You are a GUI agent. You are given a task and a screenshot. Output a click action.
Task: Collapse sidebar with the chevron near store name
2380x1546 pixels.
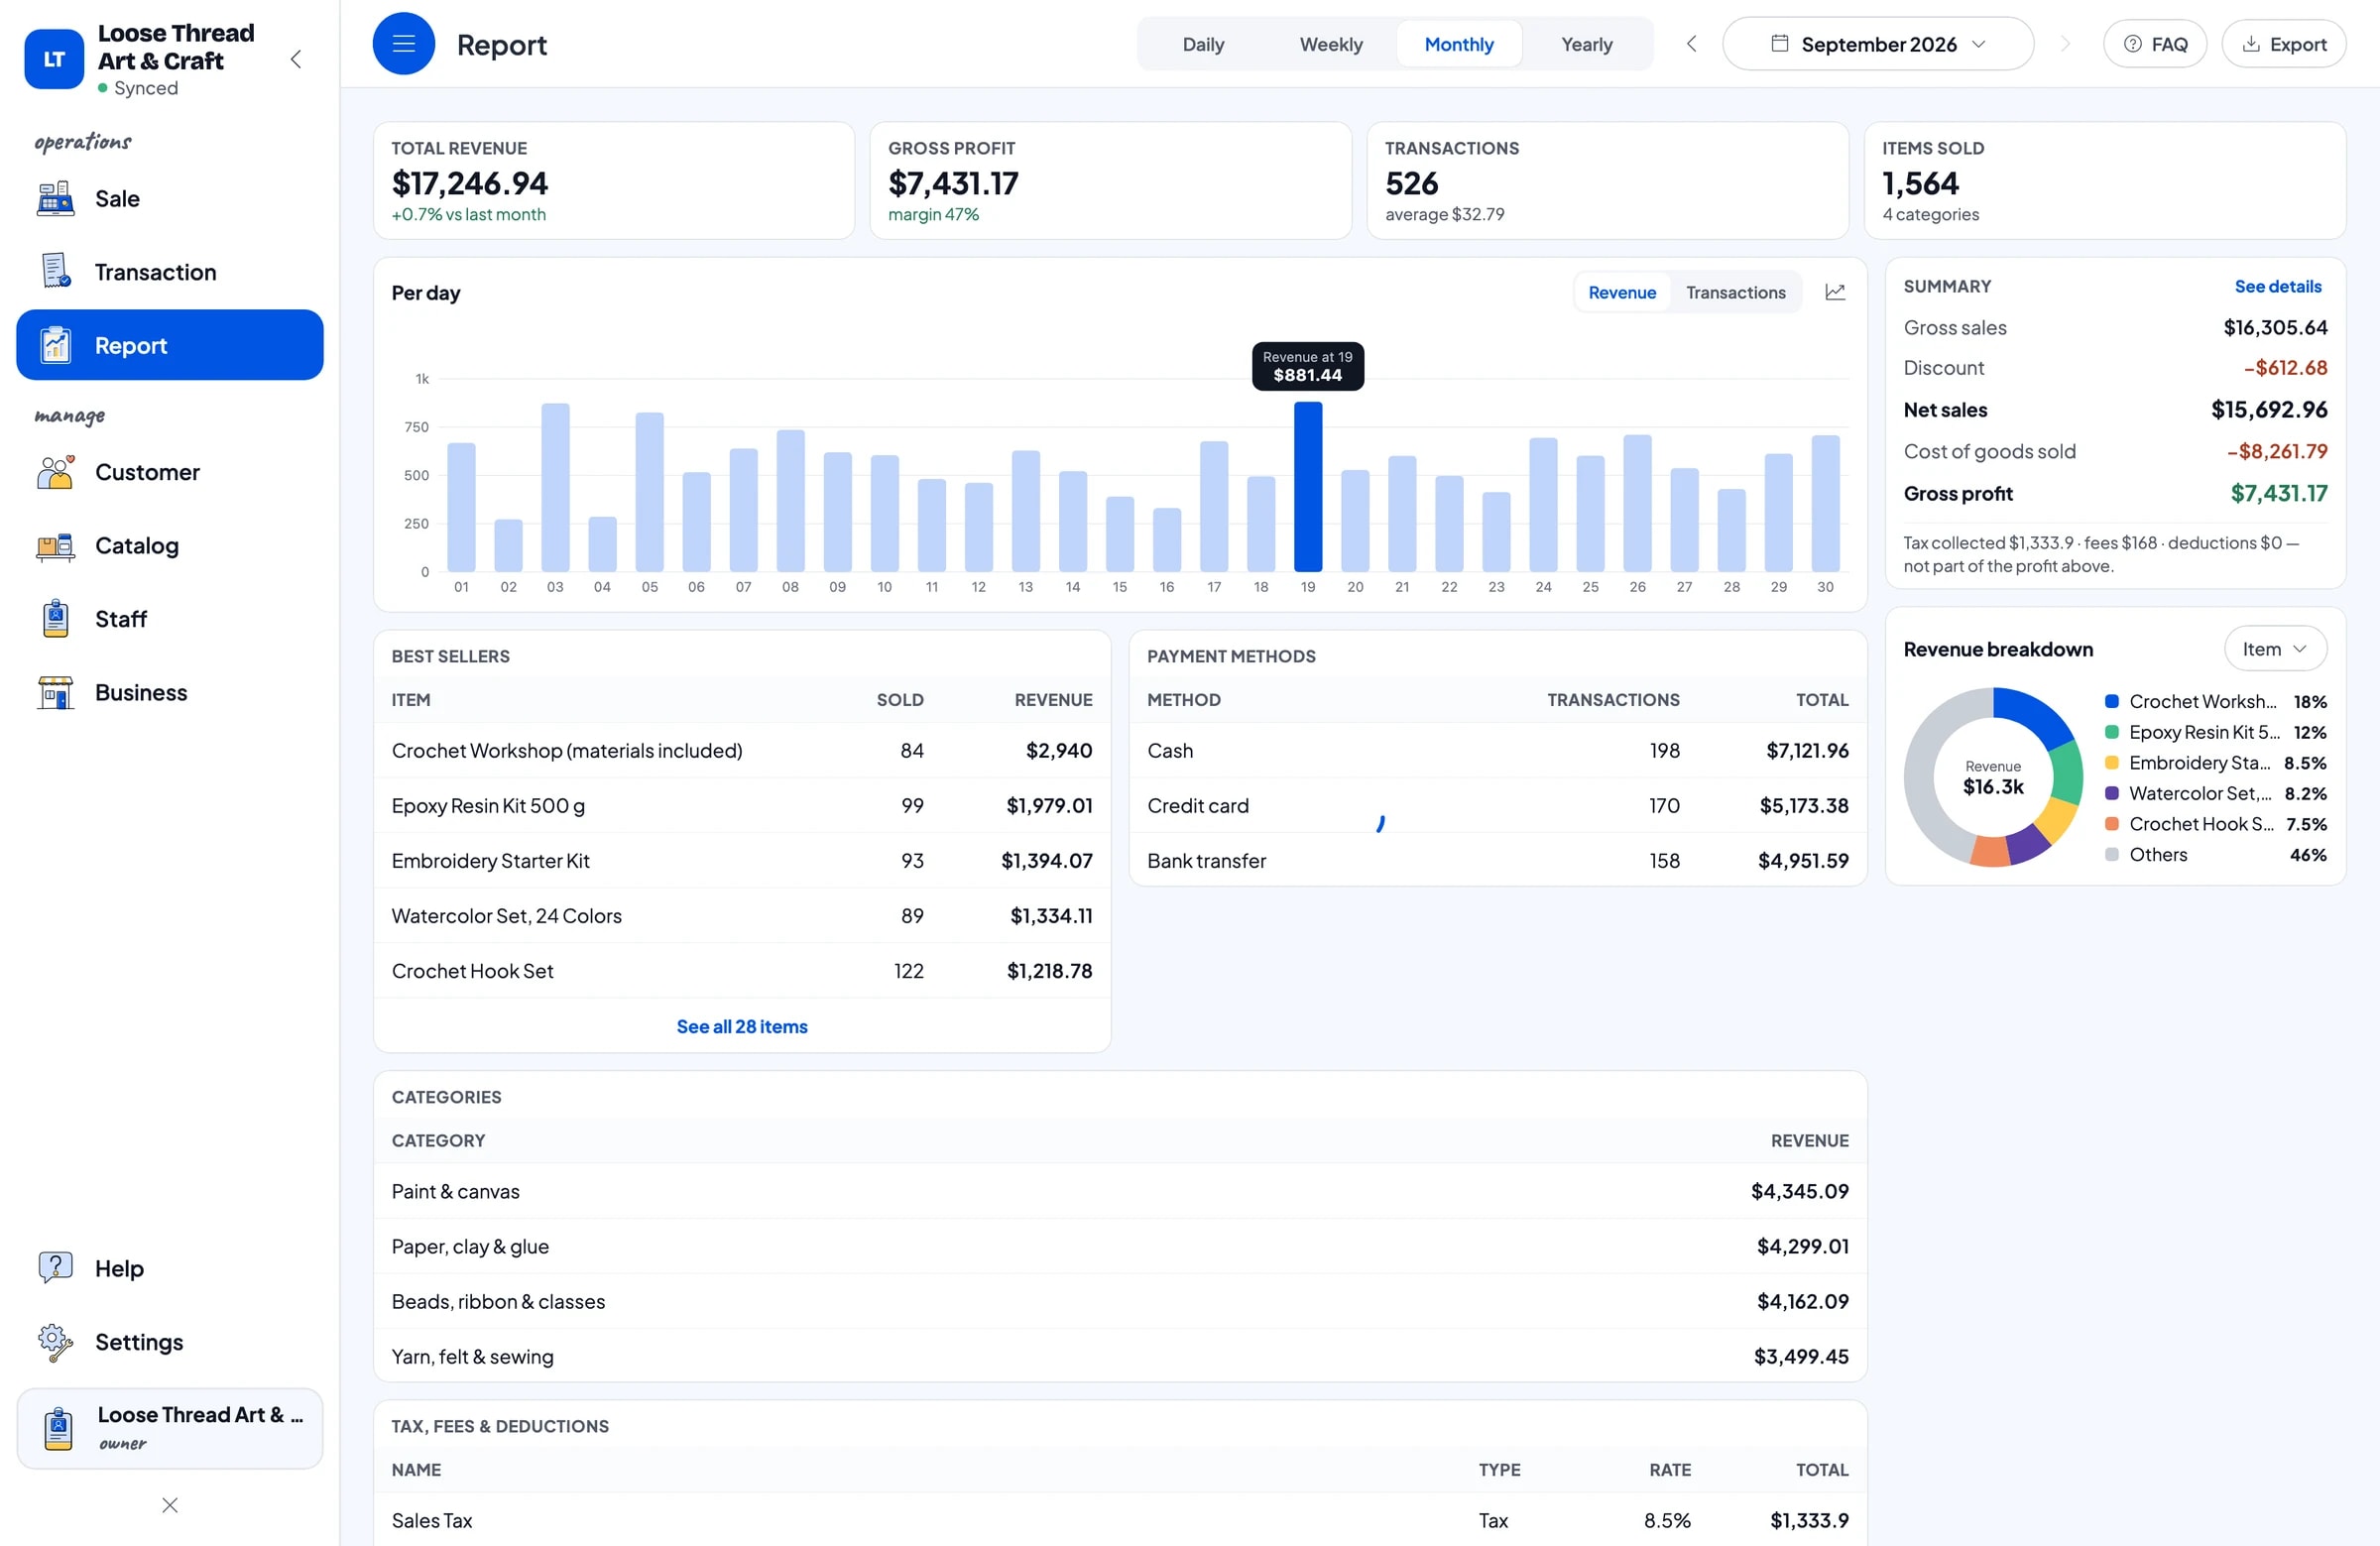(296, 59)
